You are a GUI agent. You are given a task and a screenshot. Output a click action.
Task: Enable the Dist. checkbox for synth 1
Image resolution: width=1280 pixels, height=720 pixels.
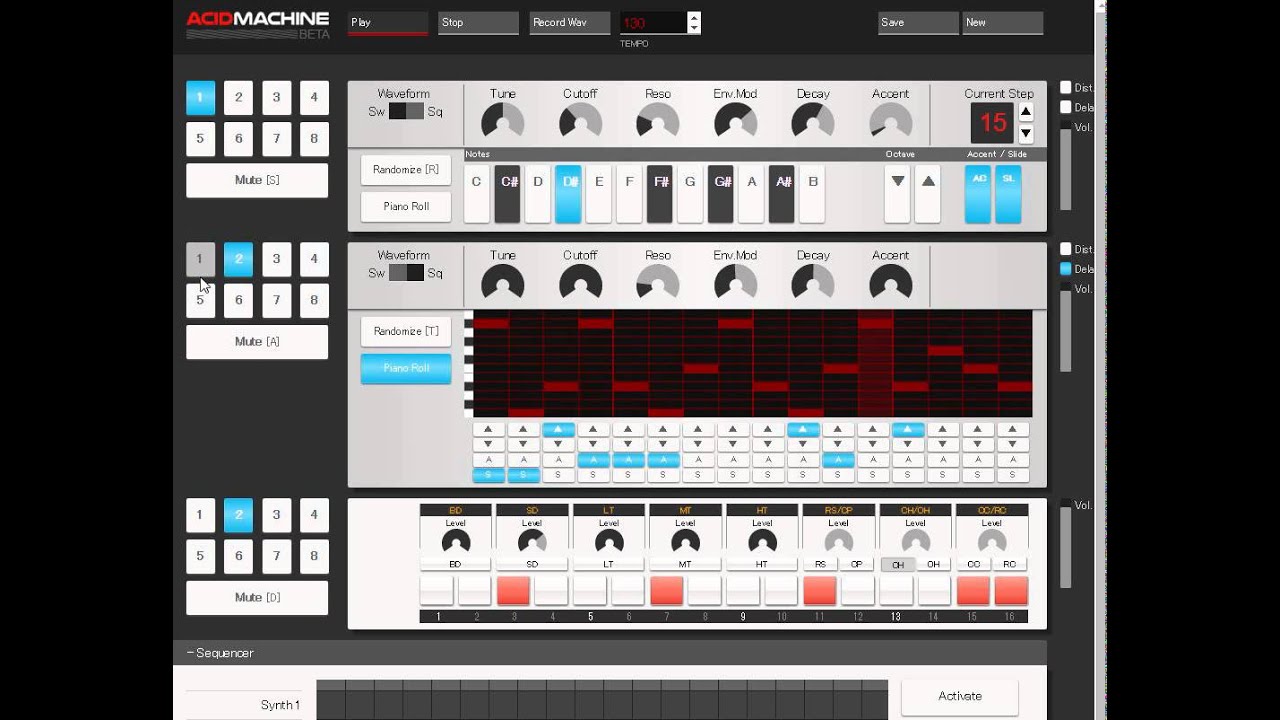point(1066,87)
